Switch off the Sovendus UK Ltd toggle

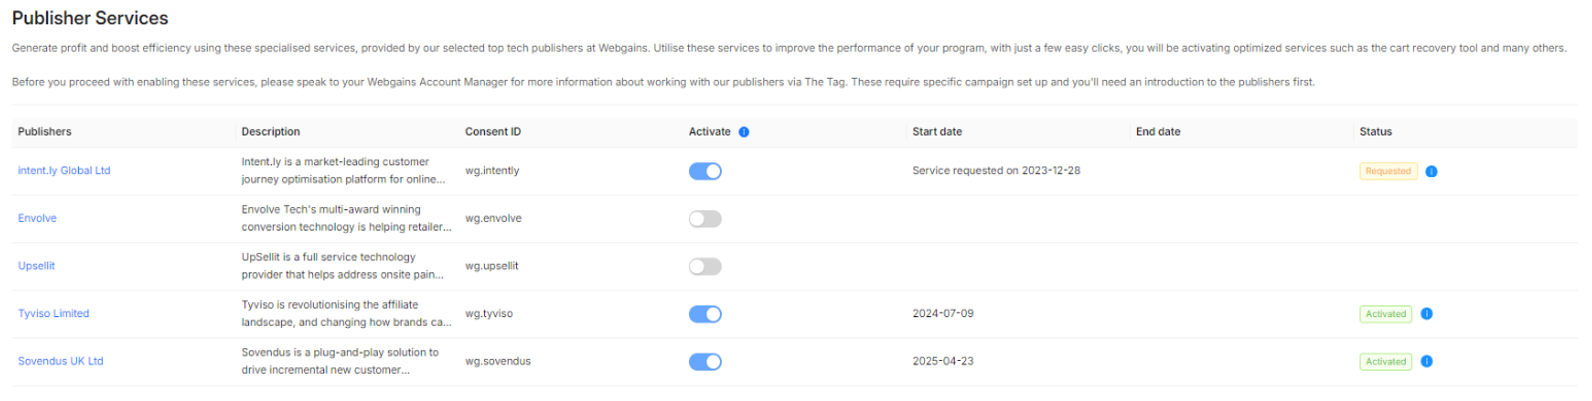tap(705, 362)
